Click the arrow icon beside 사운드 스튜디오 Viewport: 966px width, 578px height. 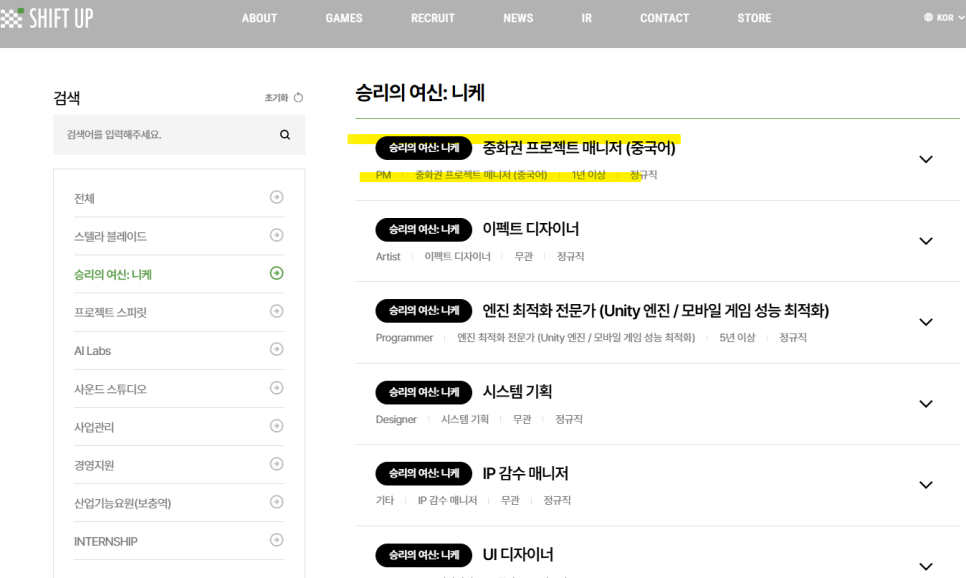(277, 388)
